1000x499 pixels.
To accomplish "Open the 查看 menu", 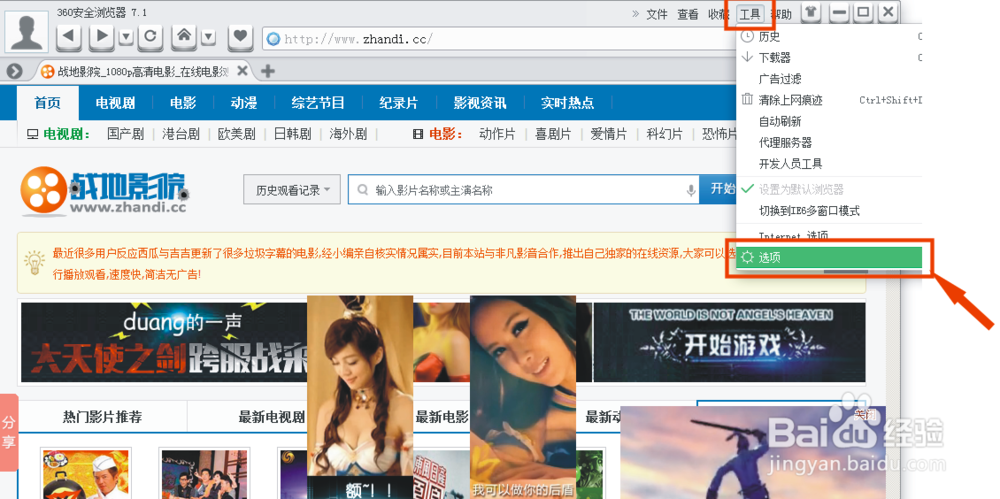I will point(688,14).
